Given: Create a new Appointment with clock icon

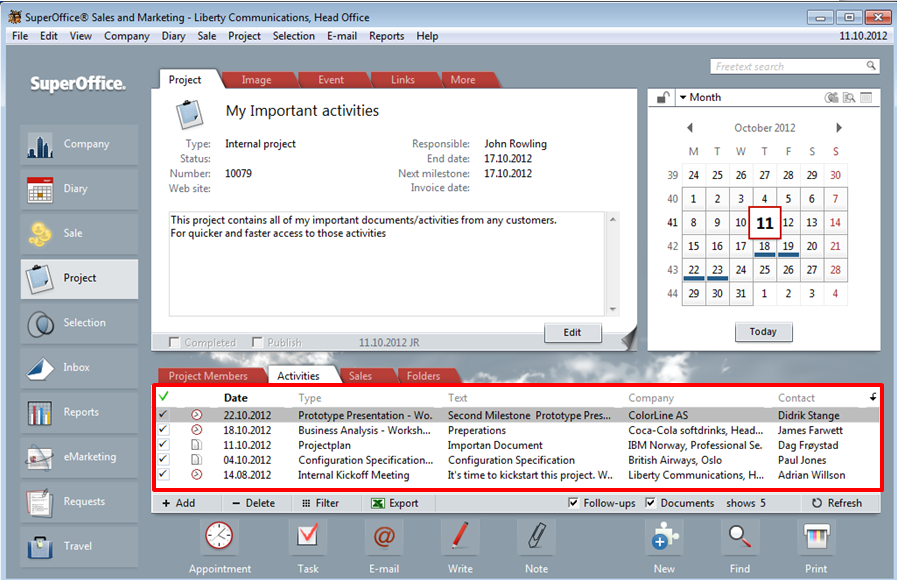Looking at the screenshot, I should (x=219, y=536).
